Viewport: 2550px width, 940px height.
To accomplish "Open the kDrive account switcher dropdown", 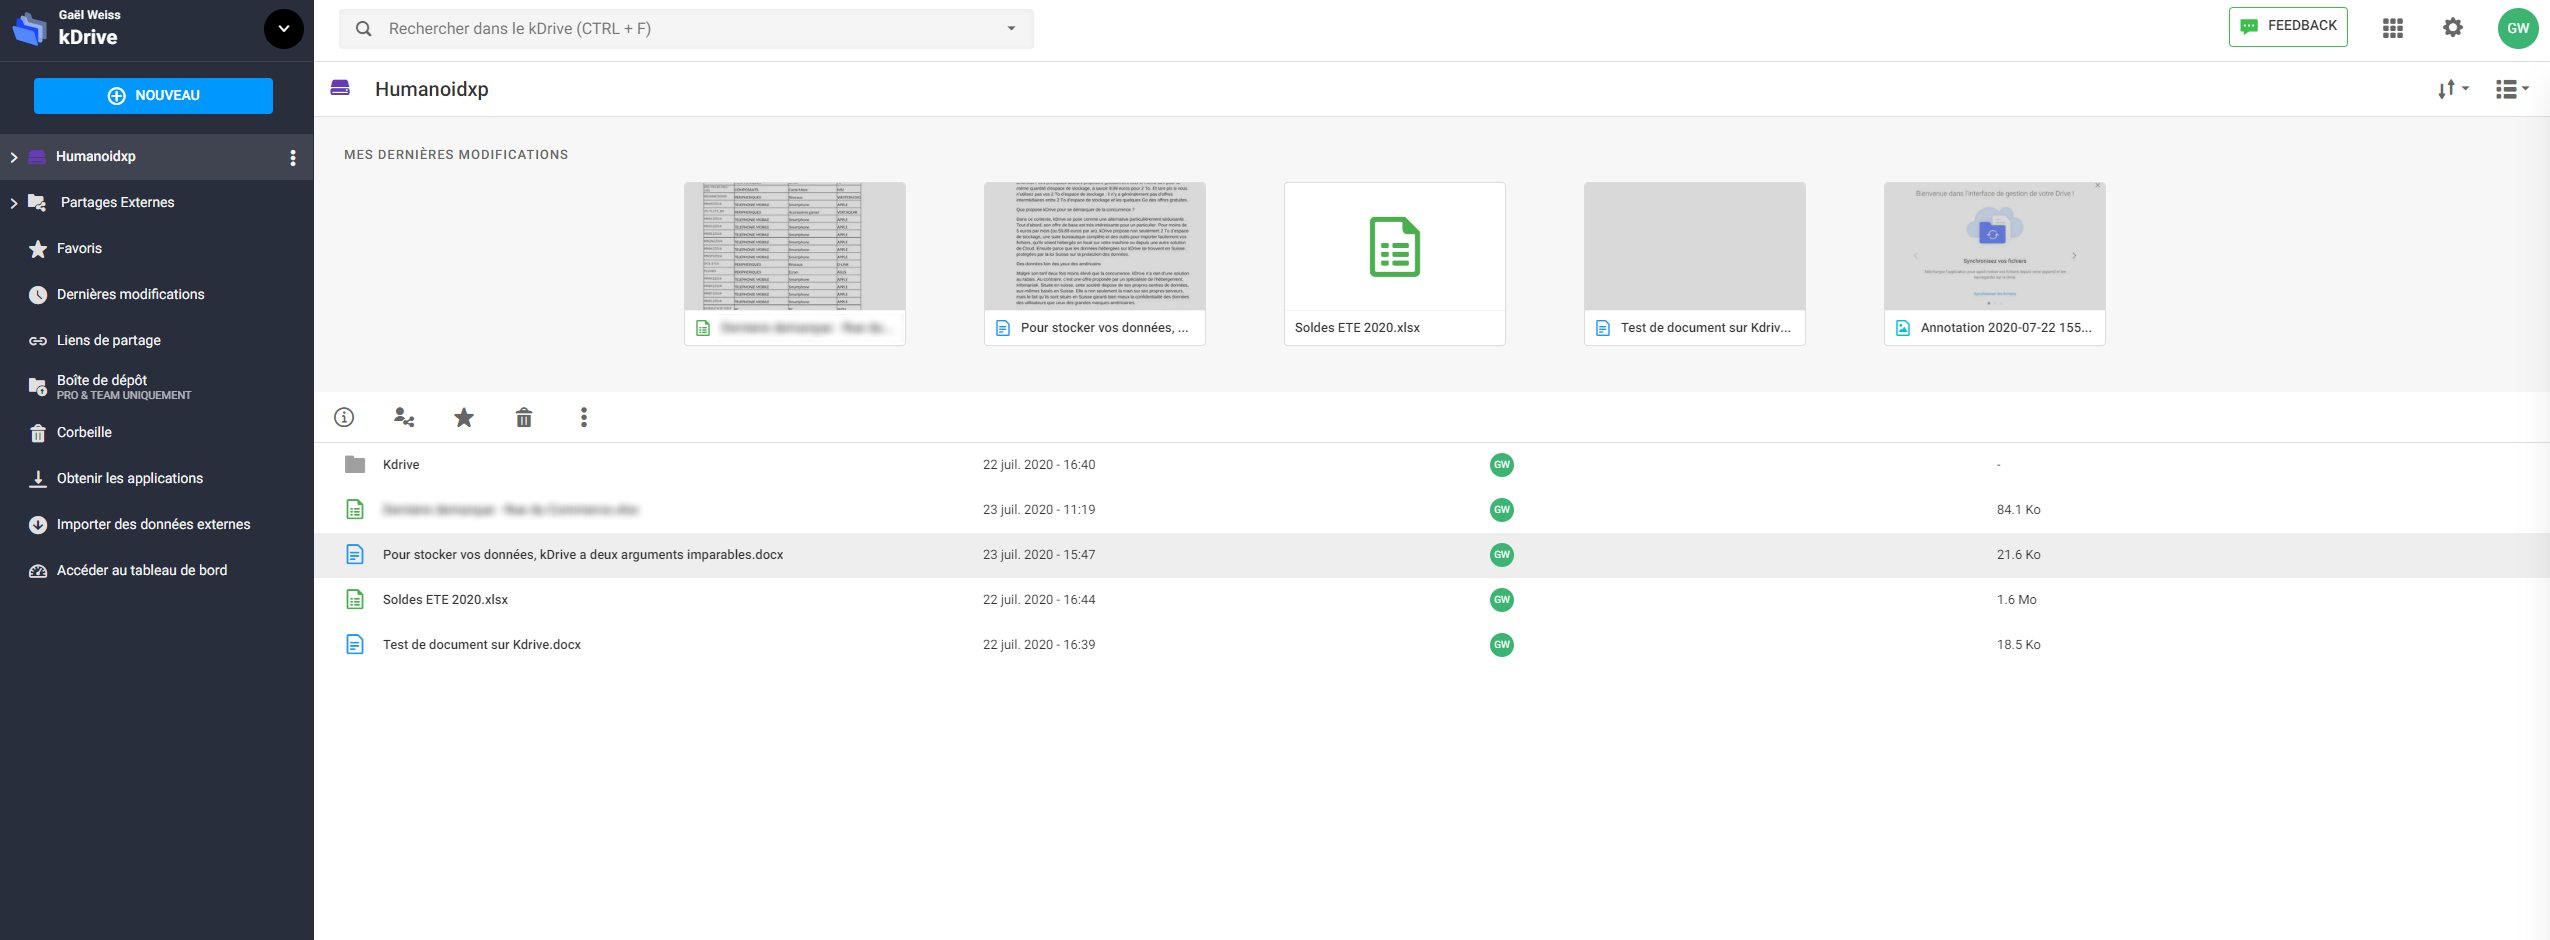I will 283,29.
